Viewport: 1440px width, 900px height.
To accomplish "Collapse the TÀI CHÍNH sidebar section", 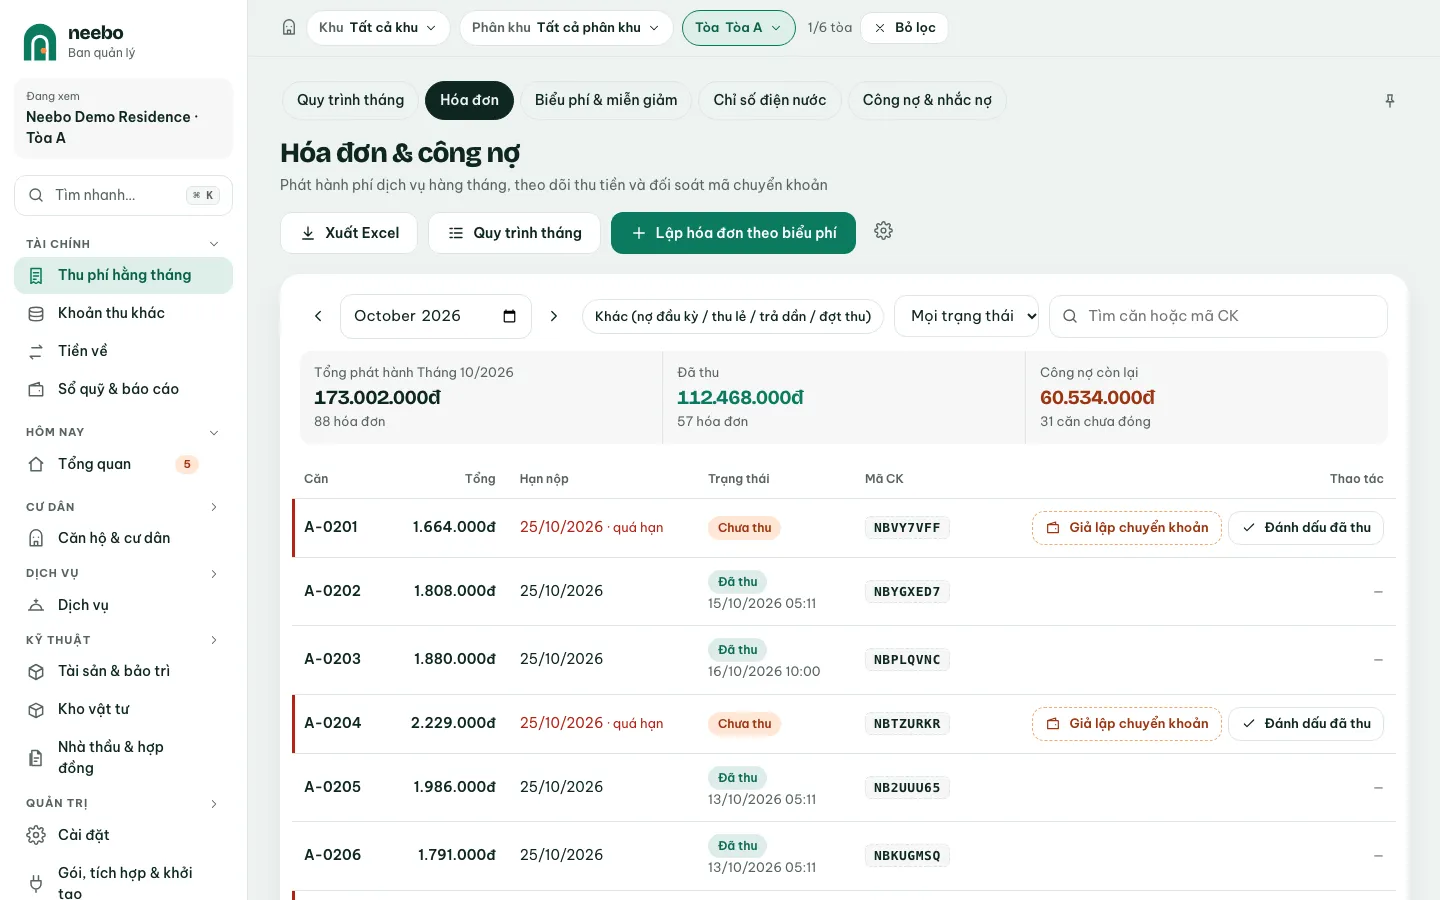I will (x=213, y=244).
